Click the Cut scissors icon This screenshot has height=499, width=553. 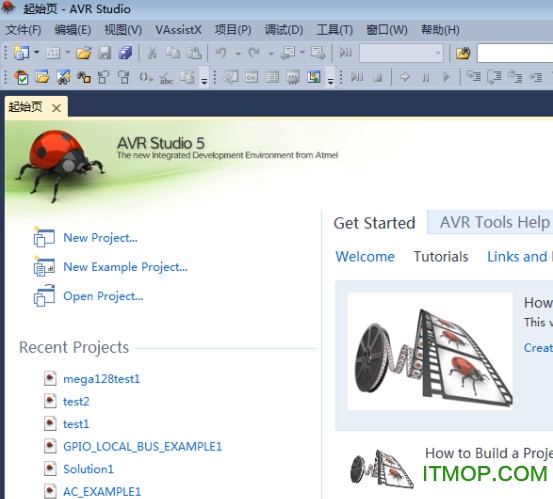[152, 53]
